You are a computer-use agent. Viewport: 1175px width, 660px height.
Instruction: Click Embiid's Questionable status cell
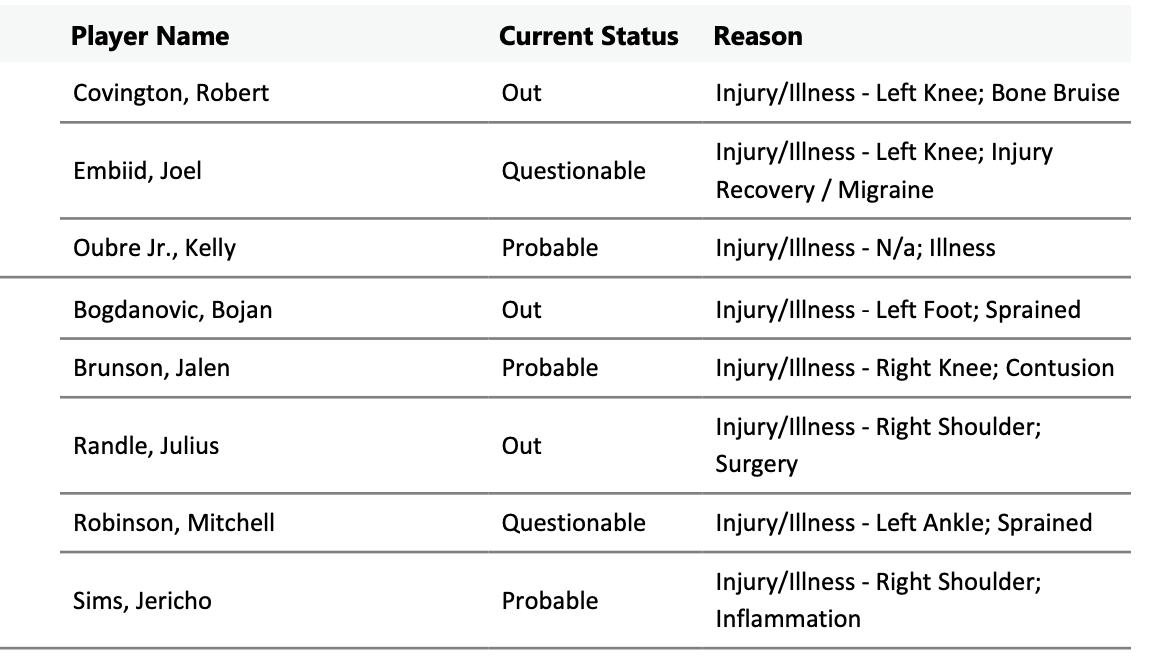[573, 171]
